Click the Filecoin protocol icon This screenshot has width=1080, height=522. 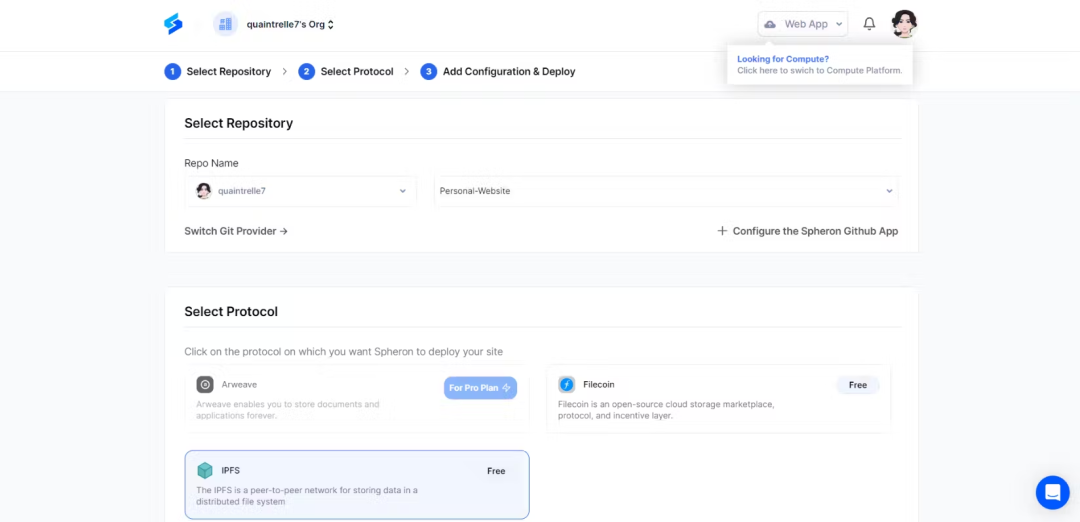(567, 384)
